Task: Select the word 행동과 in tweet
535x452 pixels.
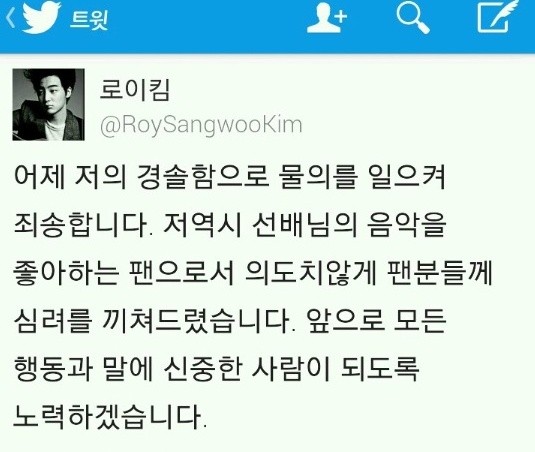Action: pos(53,369)
